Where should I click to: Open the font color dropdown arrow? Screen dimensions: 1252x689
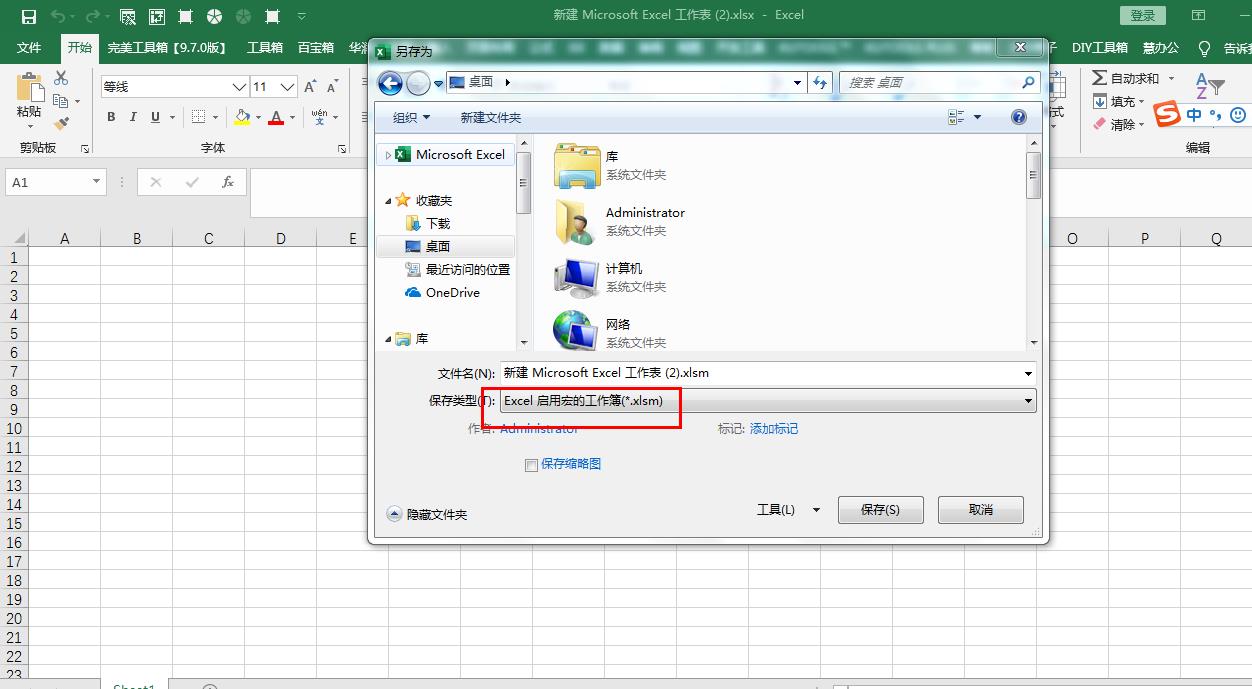point(292,118)
